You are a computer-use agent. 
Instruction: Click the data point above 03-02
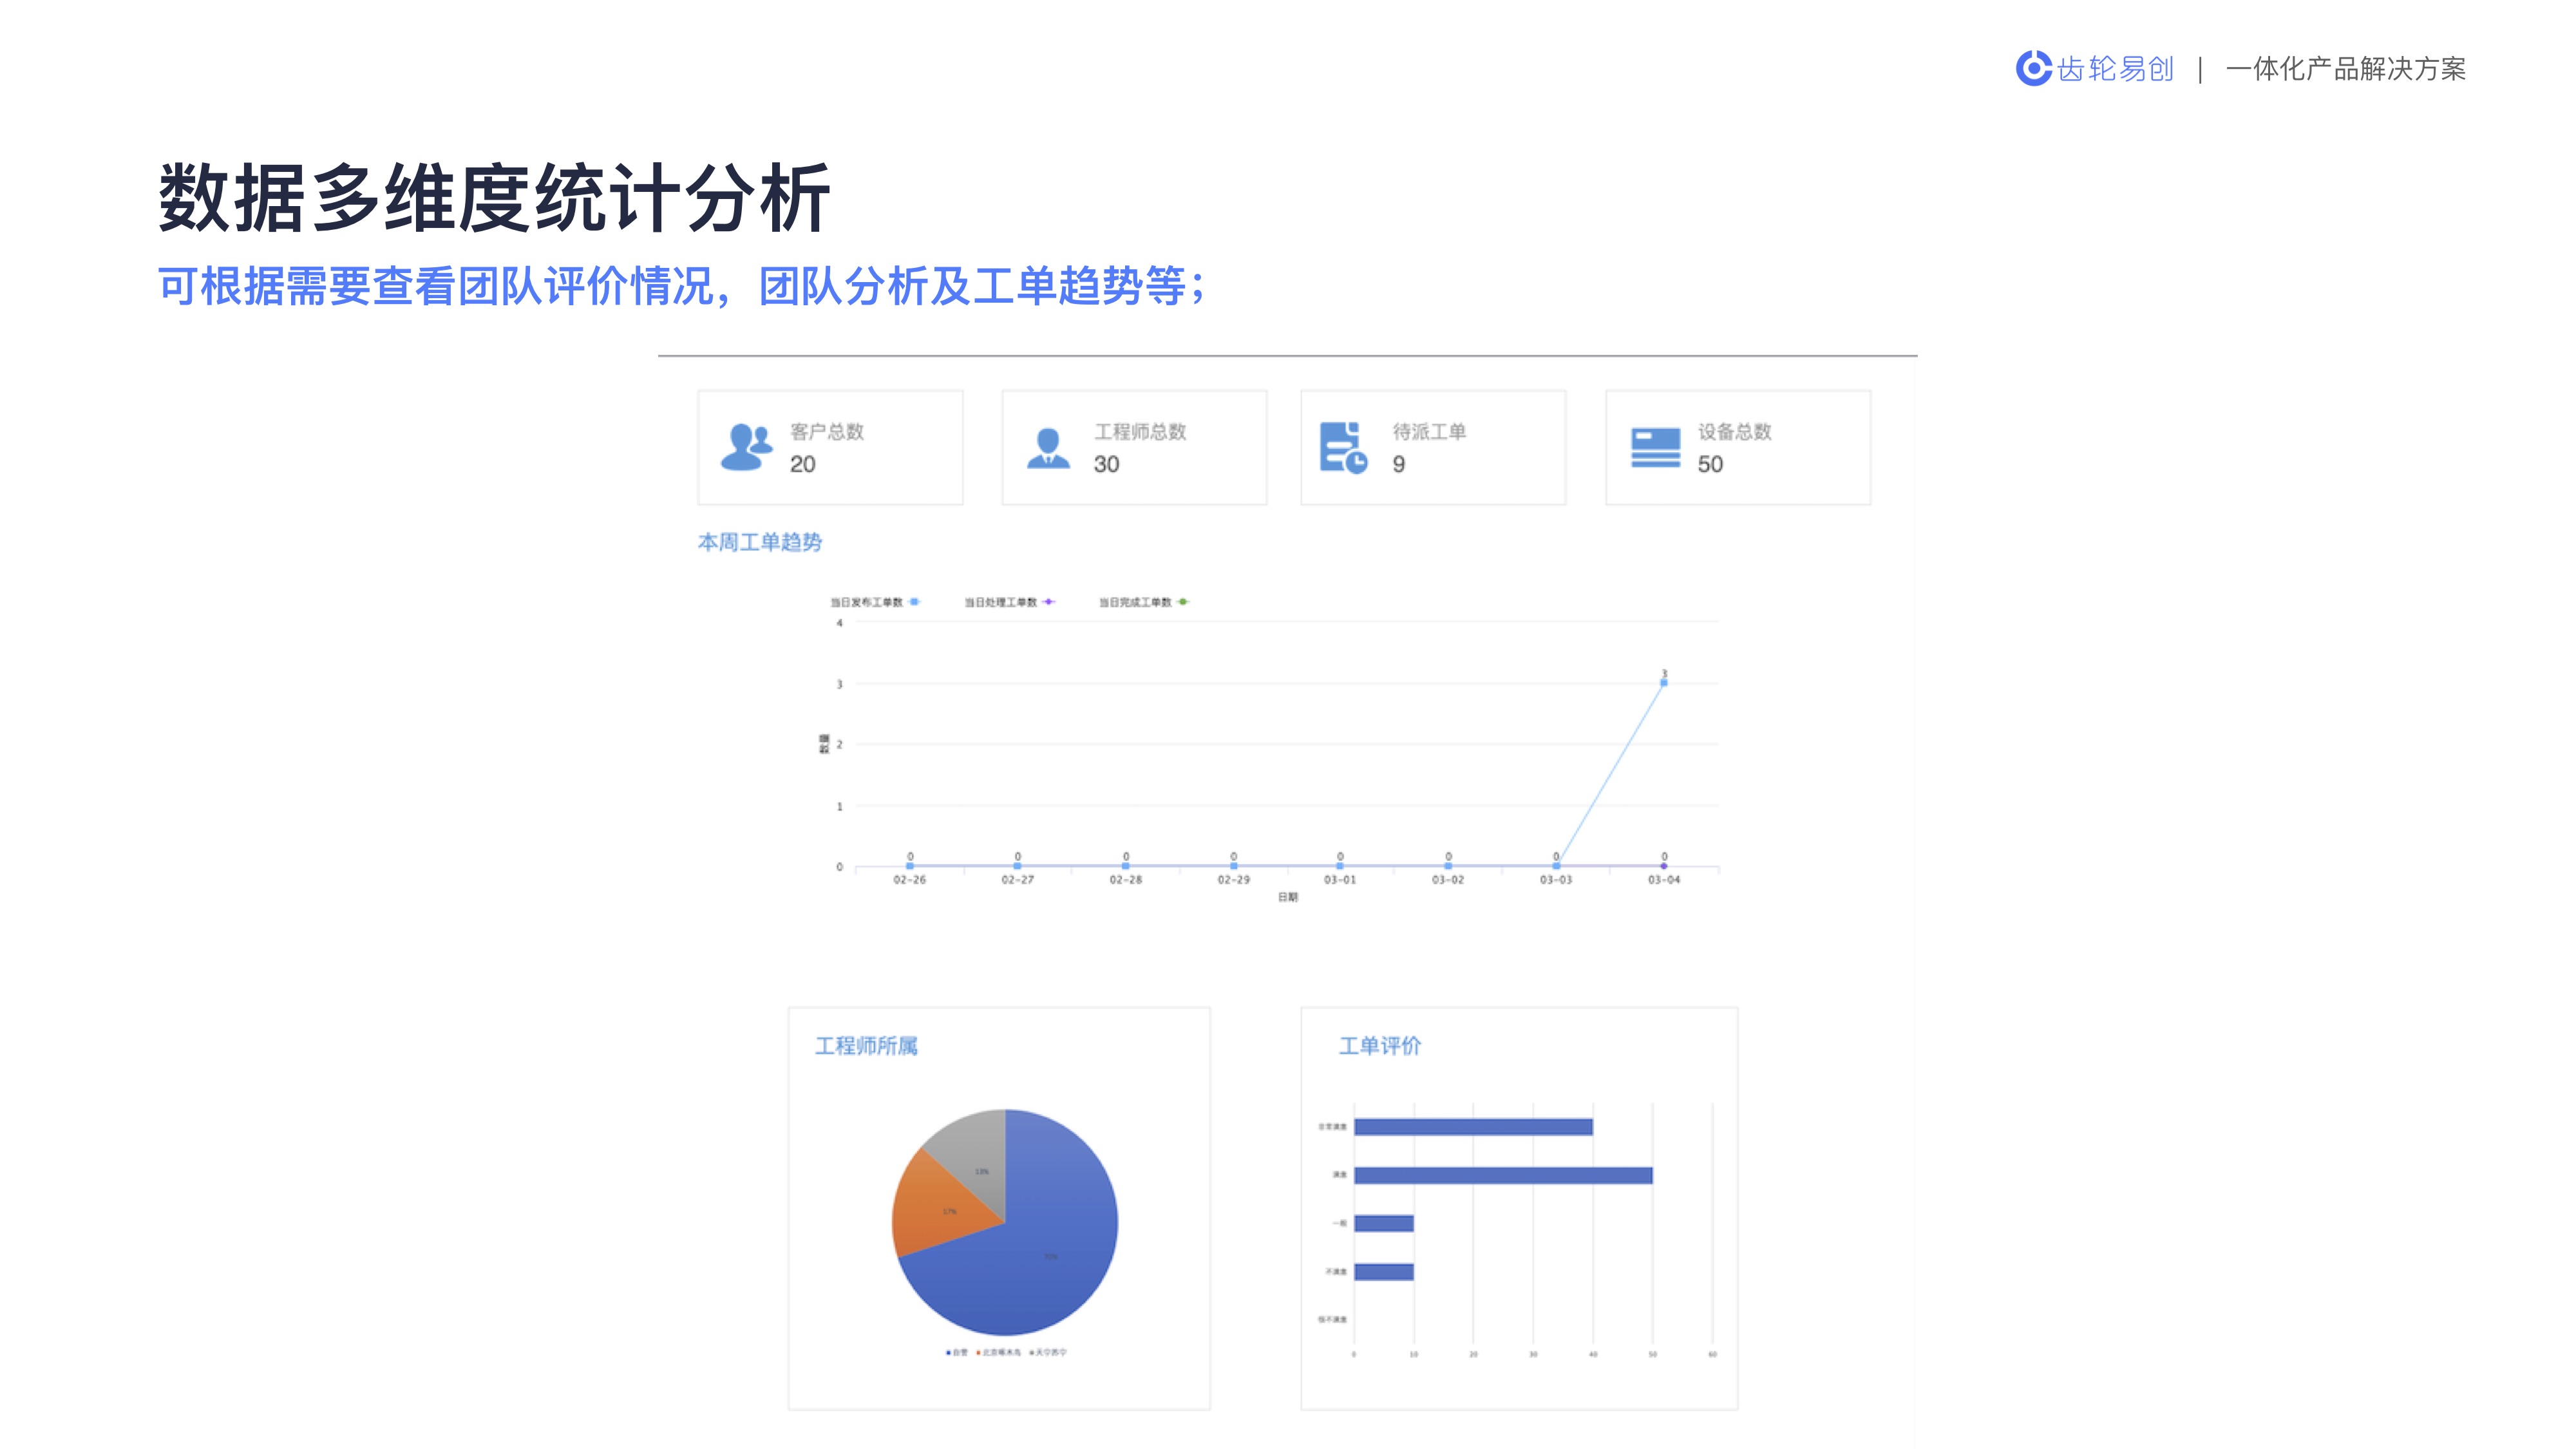click(x=1448, y=866)
